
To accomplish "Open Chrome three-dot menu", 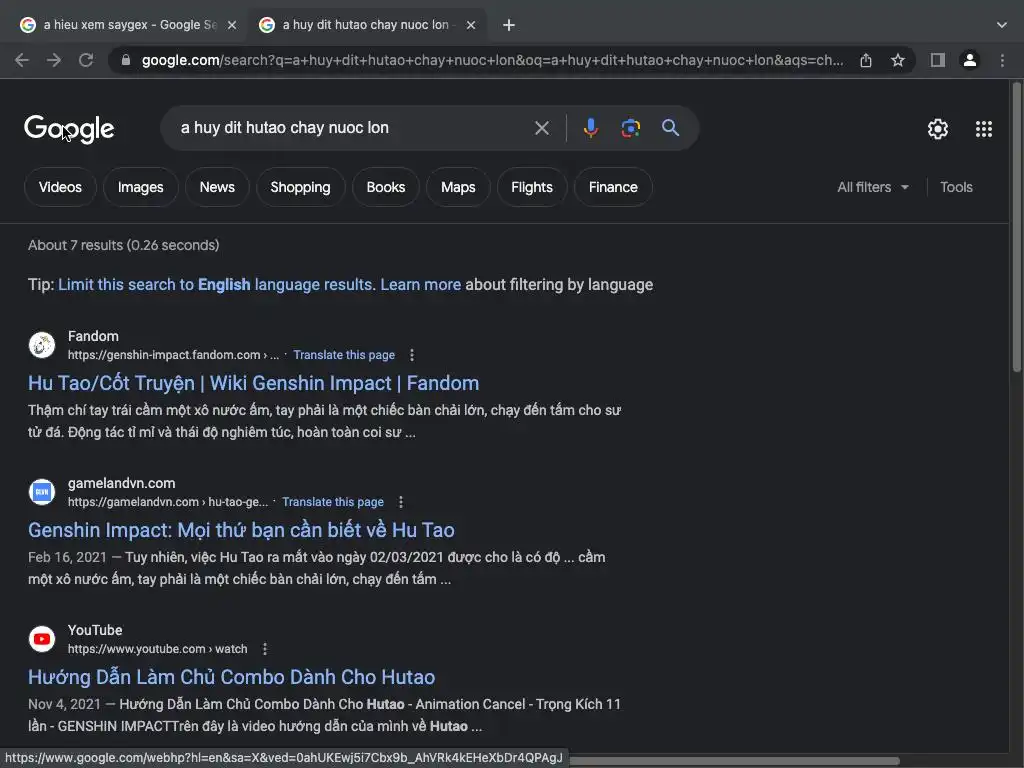I will coord(1002,60).
